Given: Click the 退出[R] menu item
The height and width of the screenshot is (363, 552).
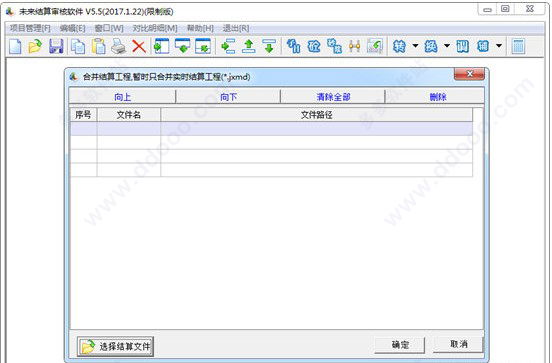Looking at the screenshot, I should 236,28.
